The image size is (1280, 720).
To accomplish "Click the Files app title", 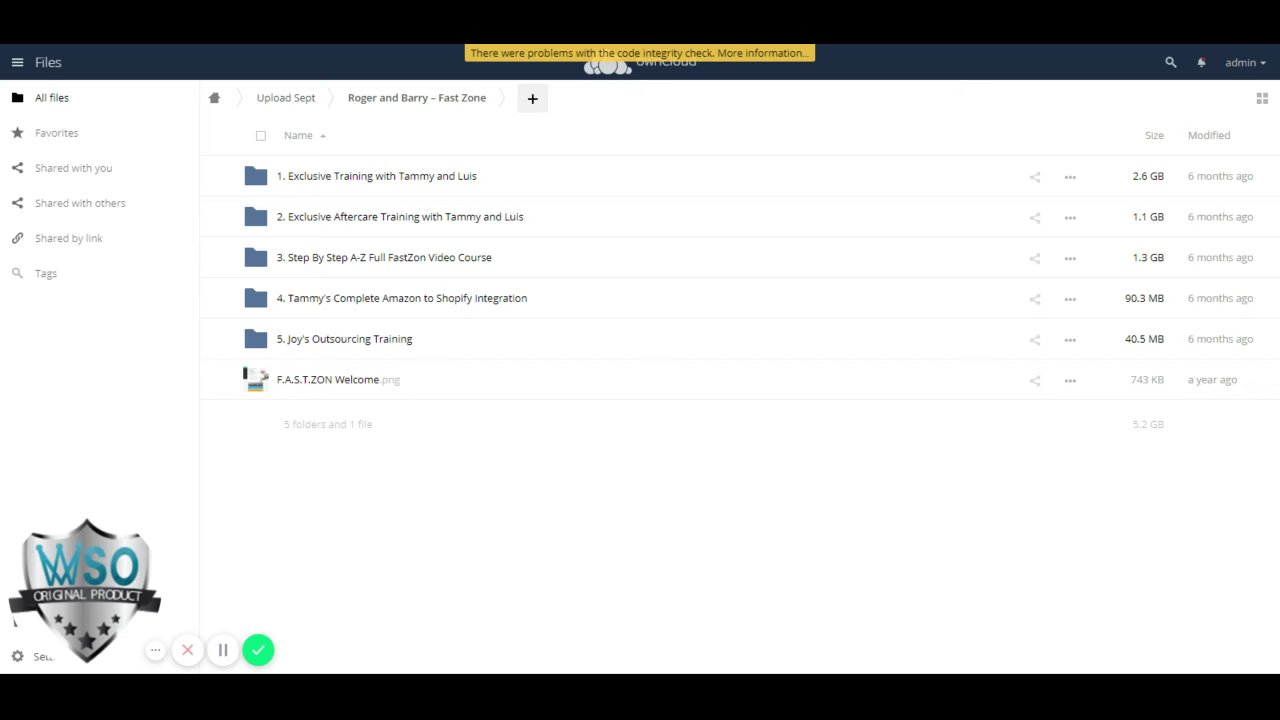I will (x=48, y=62).
